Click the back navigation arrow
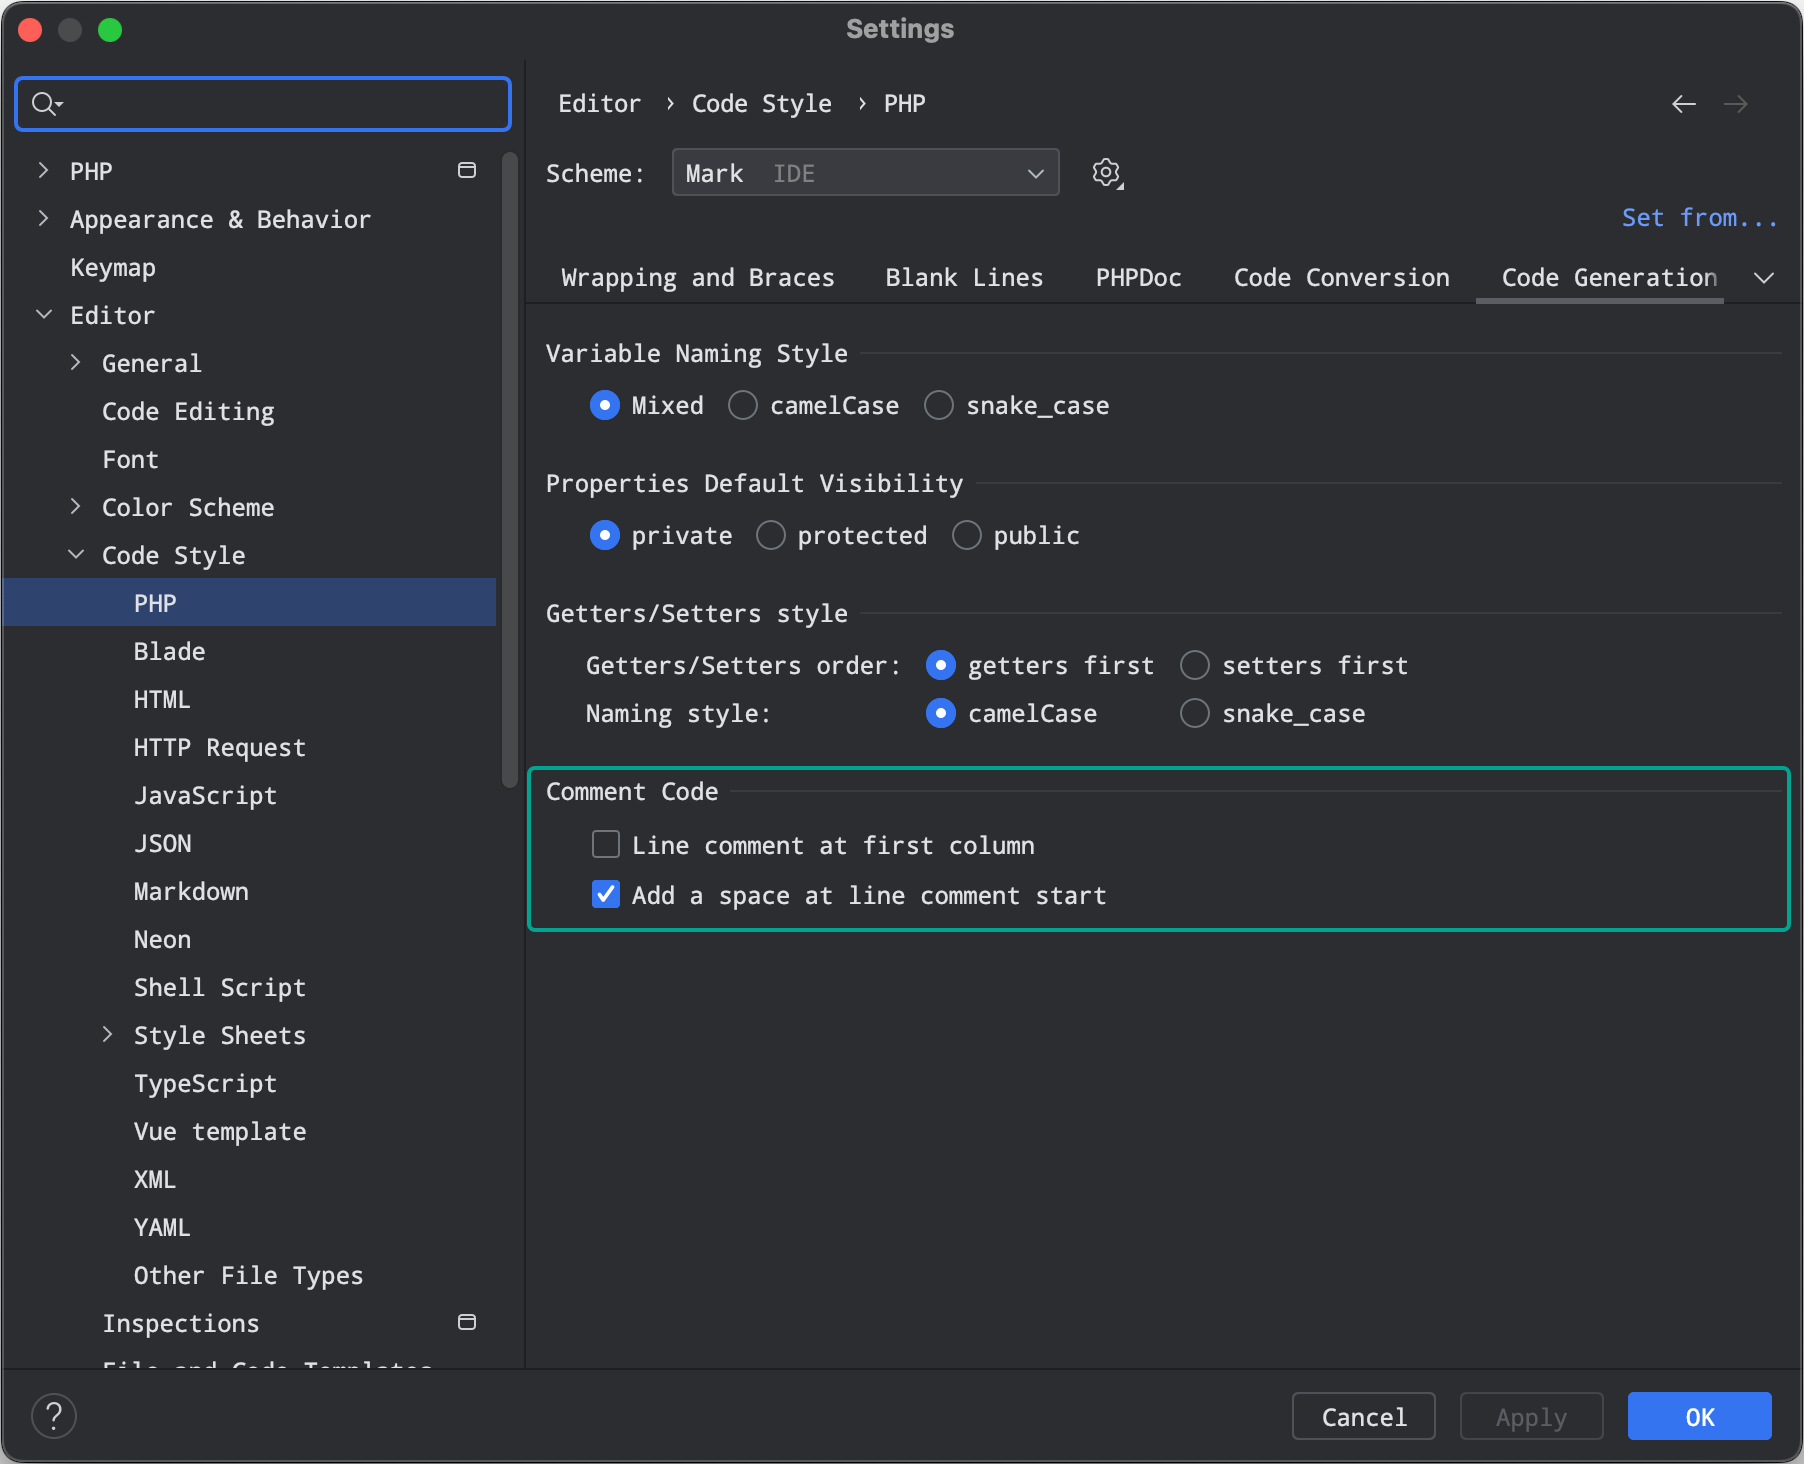Screen dimensions: 1804x1464 (x=1684, y=104)
